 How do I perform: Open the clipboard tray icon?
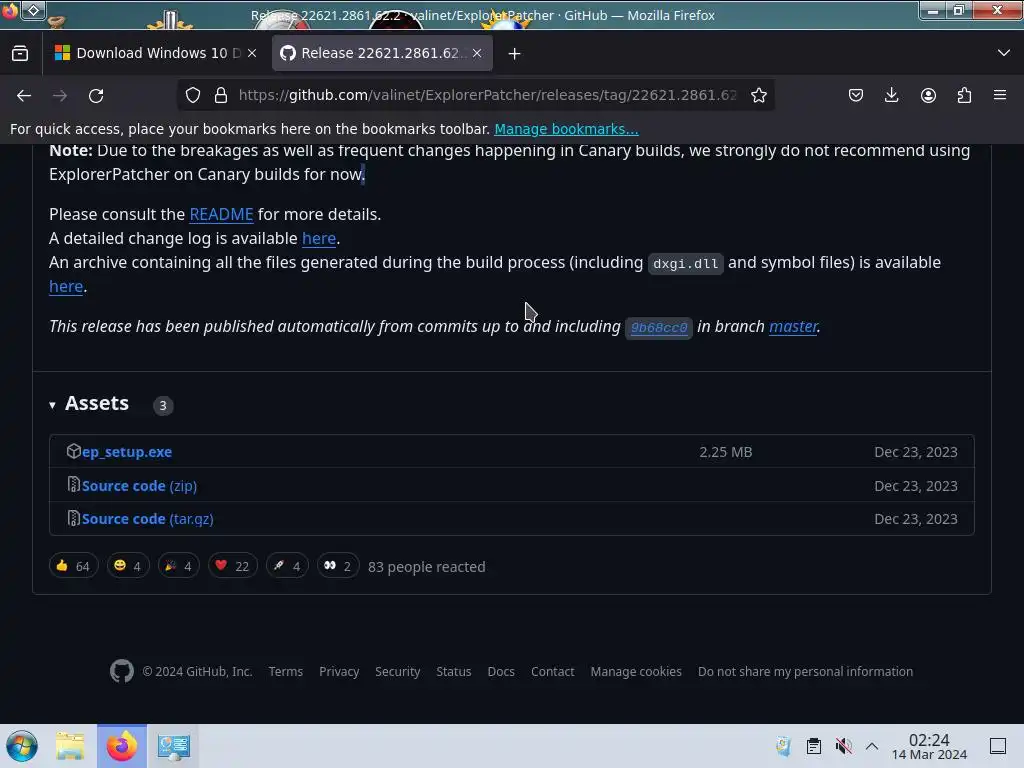coord(813,746)
